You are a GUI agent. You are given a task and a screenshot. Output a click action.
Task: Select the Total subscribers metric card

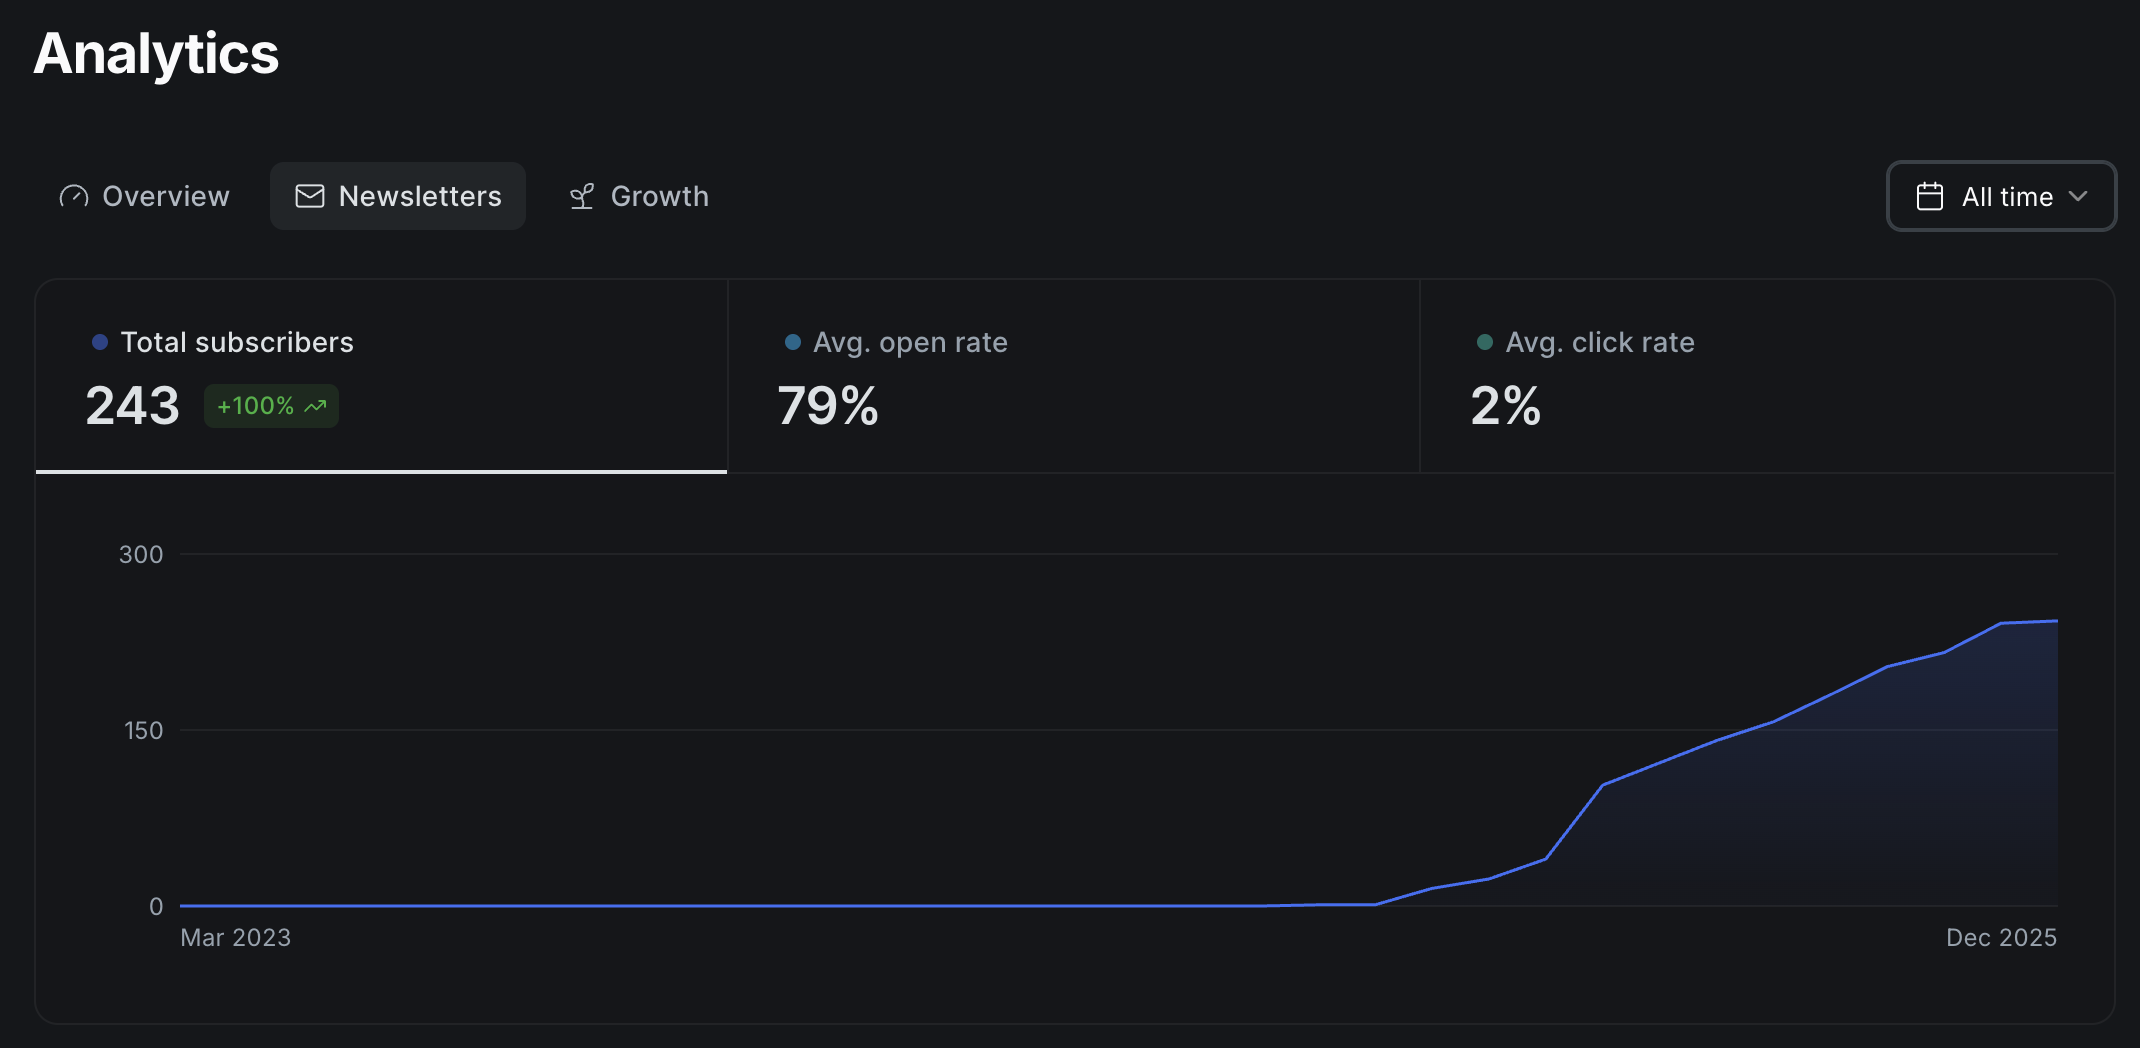(x=381, y=375)
